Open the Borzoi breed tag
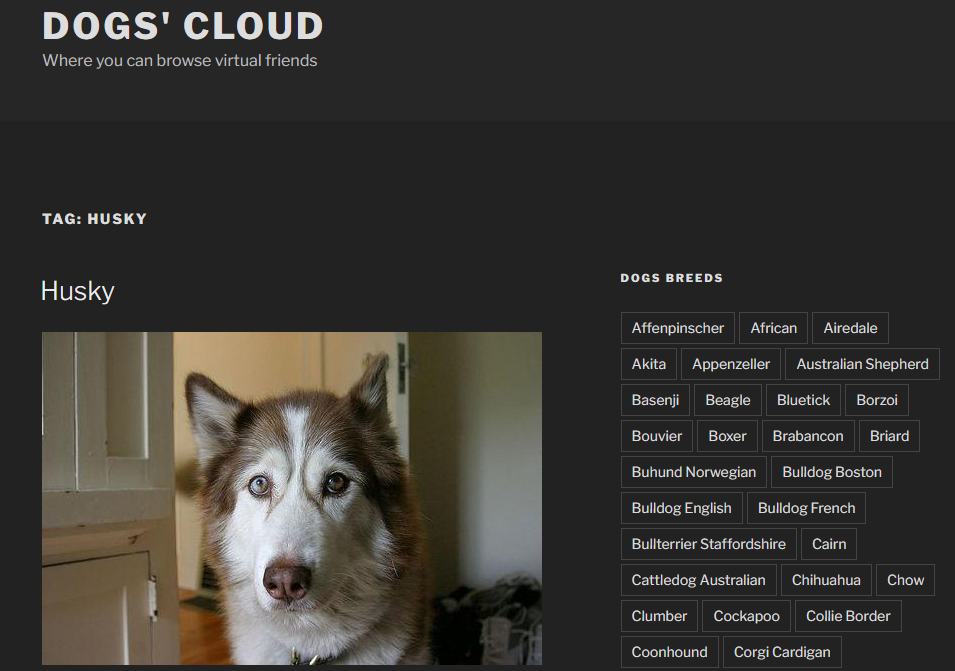This screenshot has height=671, width=955. coord(876,399)
